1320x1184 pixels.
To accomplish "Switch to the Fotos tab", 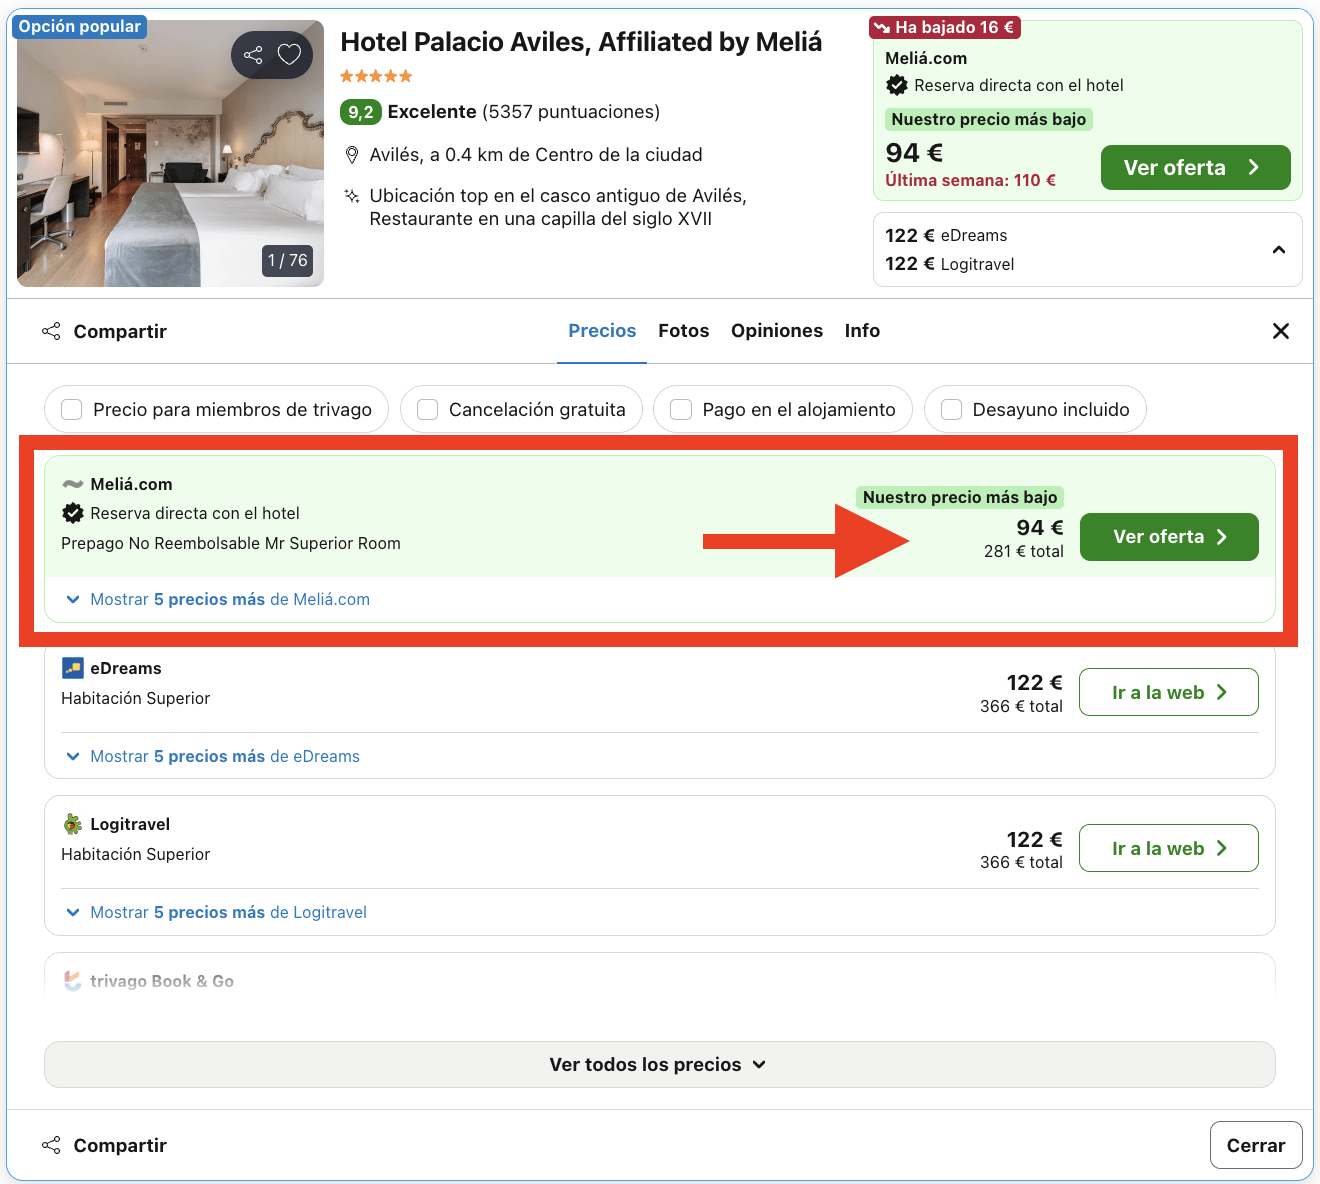I will click(x=683, y=330).
